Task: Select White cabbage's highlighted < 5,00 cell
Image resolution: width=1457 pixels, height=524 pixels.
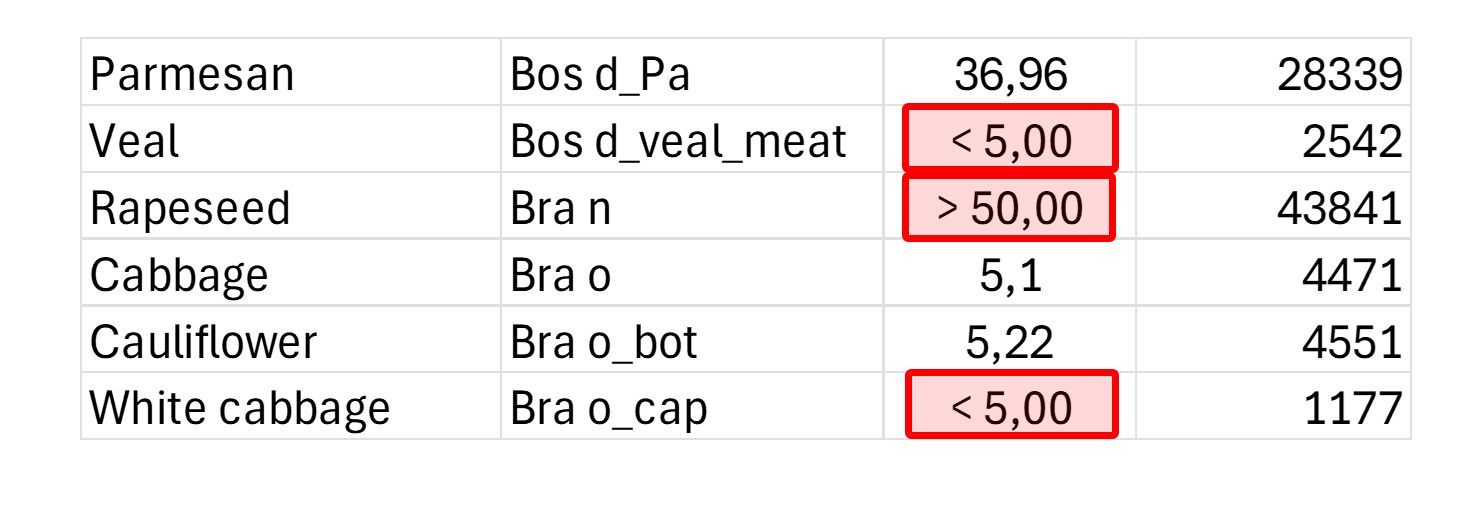Action: point(1010,405)
